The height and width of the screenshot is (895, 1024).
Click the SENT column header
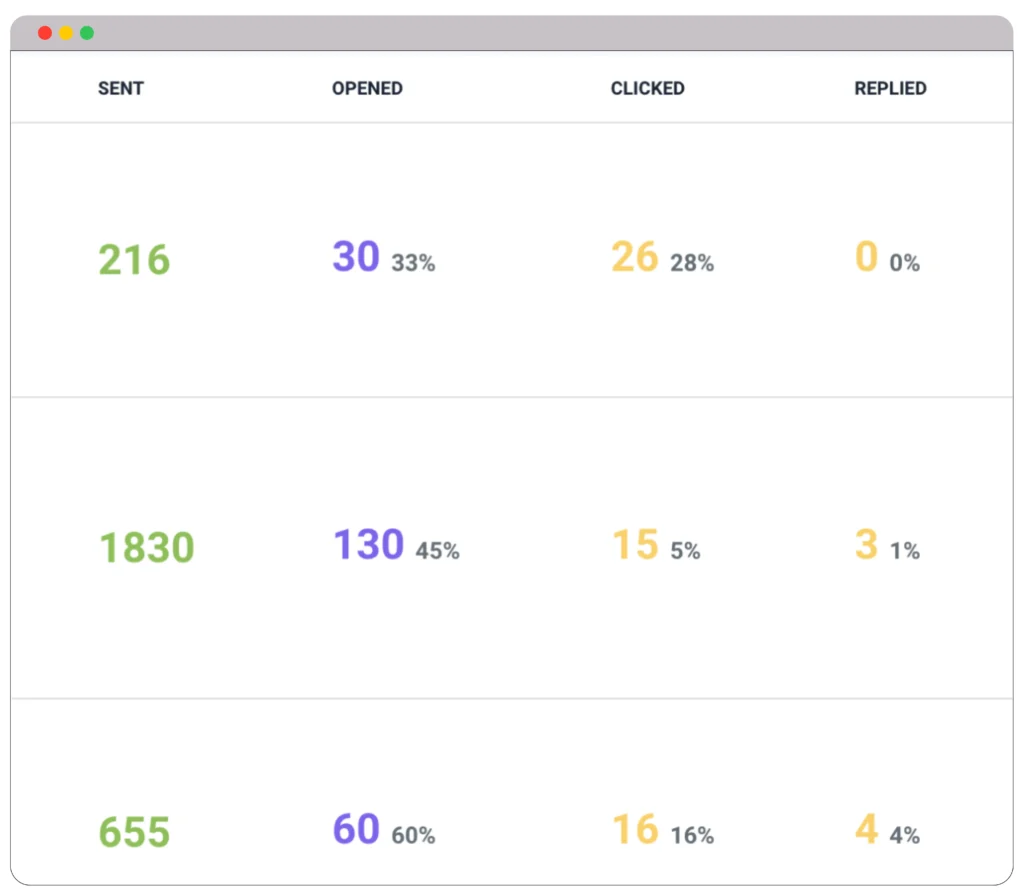point(120,88)
